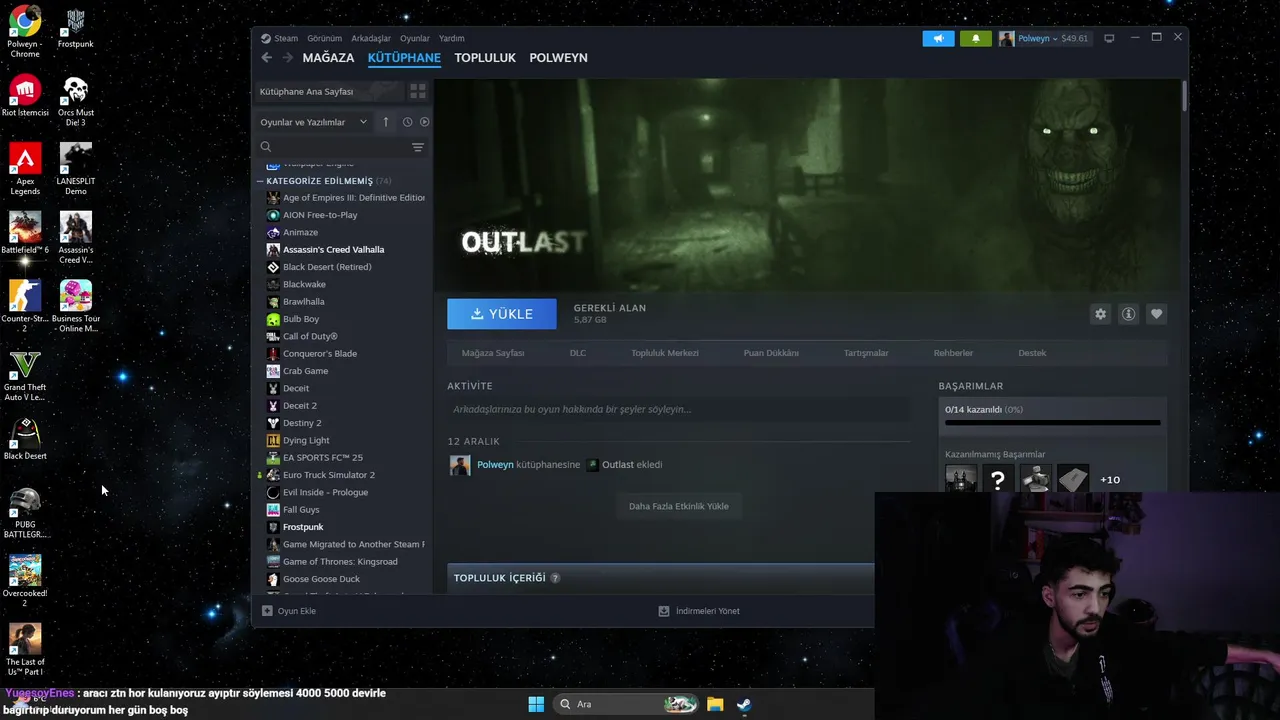Open the Topluluk Merkezi link
The height and width of the screenshot is (720, 1280).
point(665,353)
